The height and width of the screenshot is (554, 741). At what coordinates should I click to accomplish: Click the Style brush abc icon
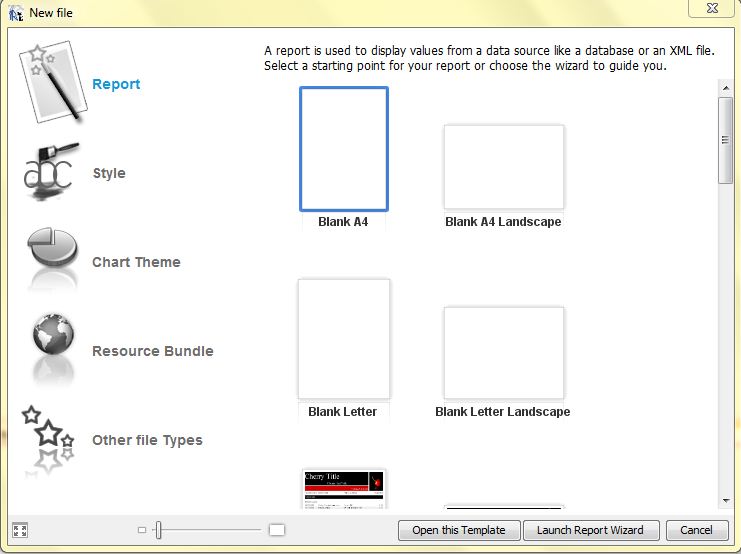point(51,171)
